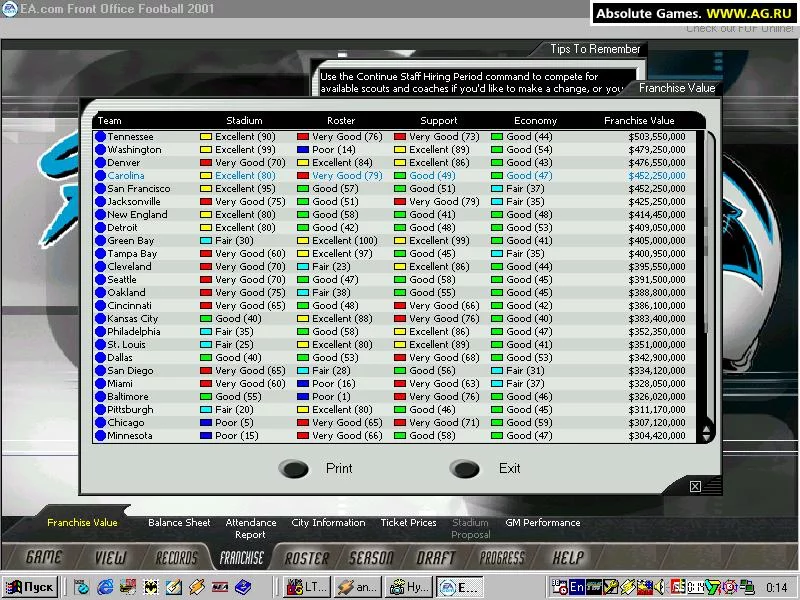
Task: Click the En language indicator in tray
Action: [577, 587]
